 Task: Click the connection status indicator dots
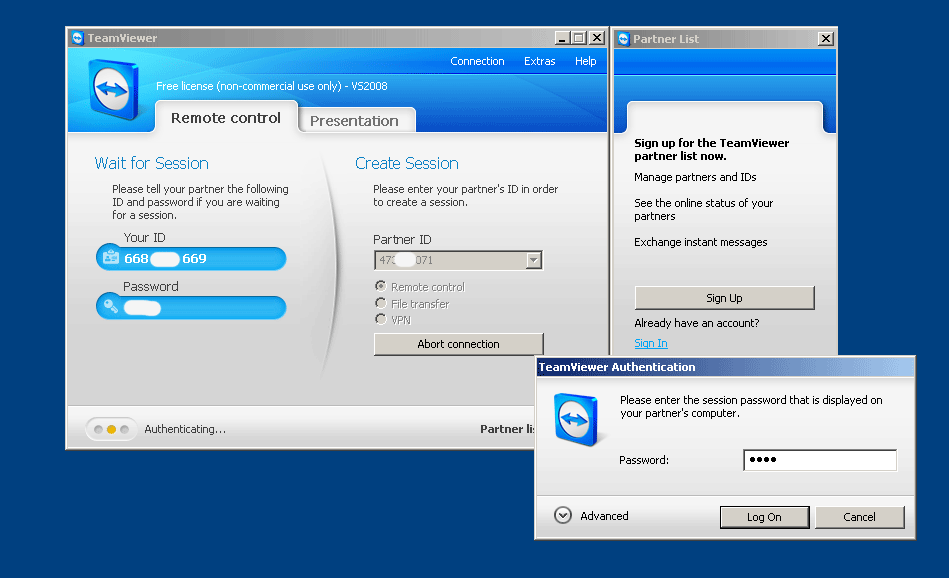[111, 429]
